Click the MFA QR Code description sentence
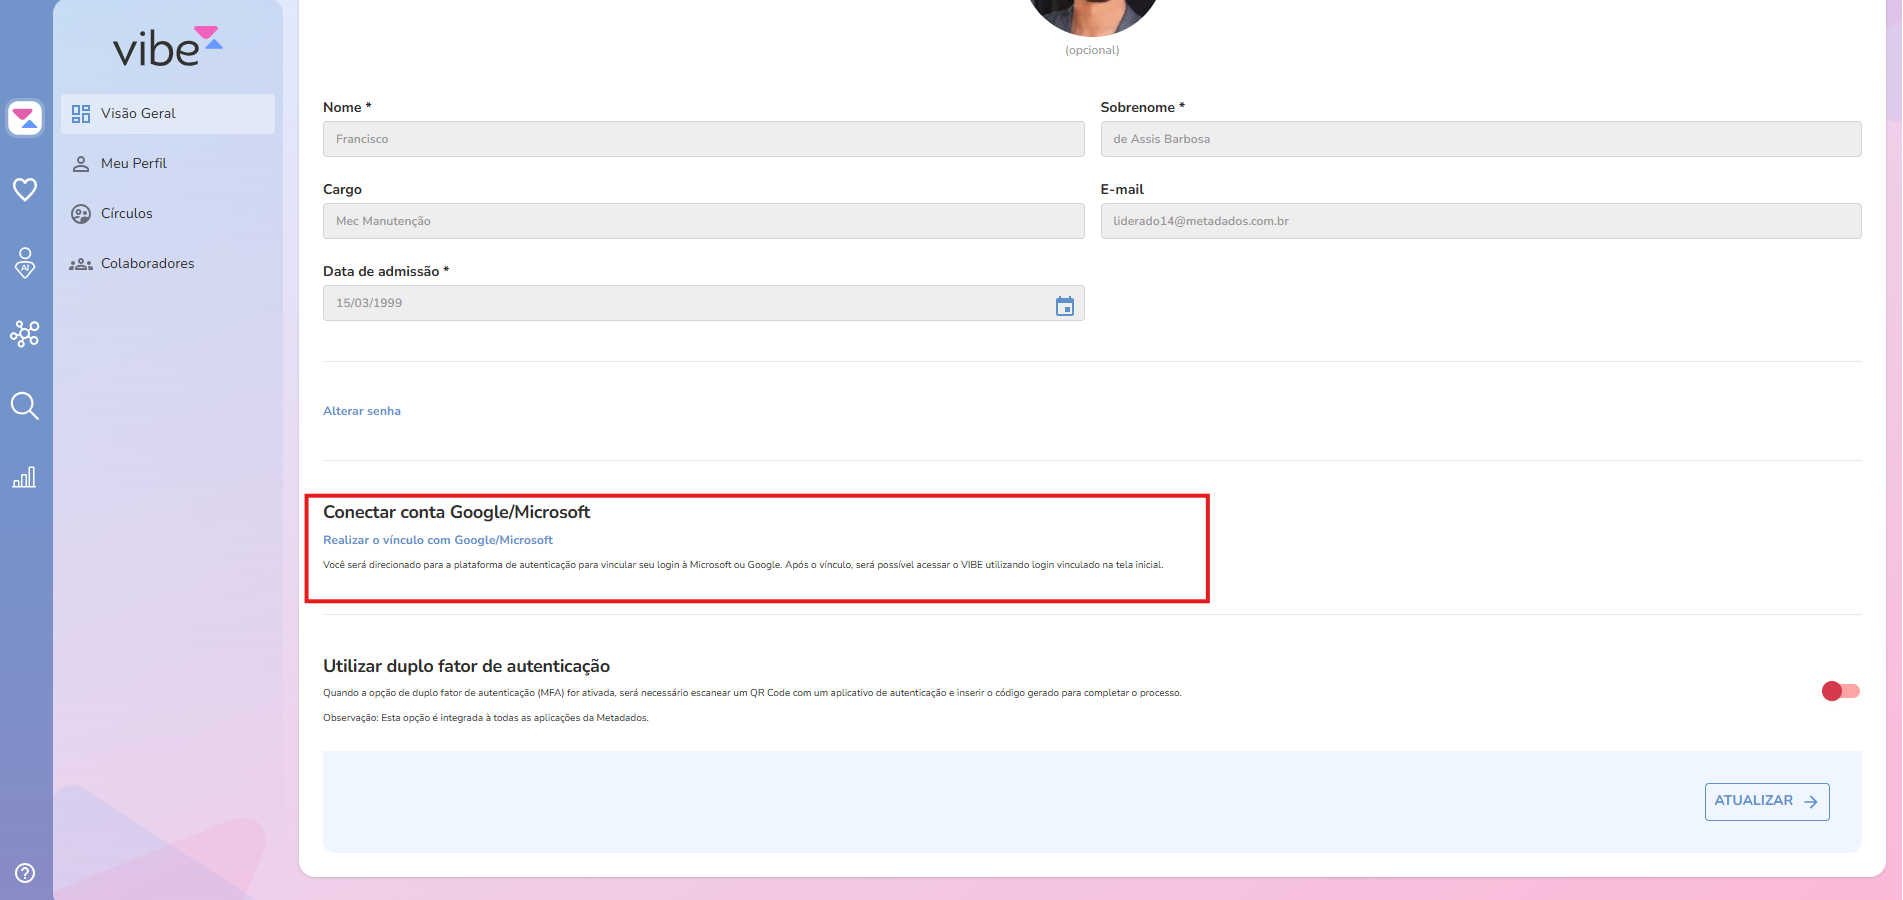The width and height of the screenshot is (1903, 900). click(752, 693)
